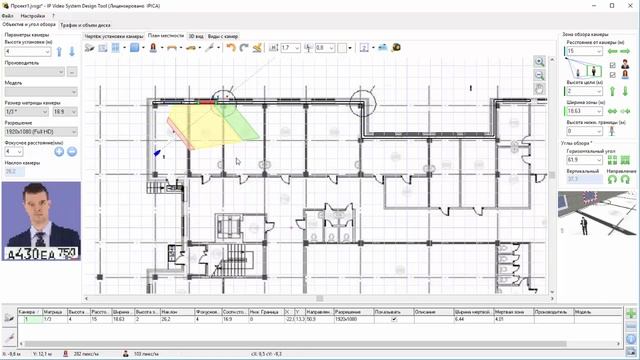Rotate camera direction counterclockwise with green arrow
The image size is (640, 360).
tap(612, 179)
